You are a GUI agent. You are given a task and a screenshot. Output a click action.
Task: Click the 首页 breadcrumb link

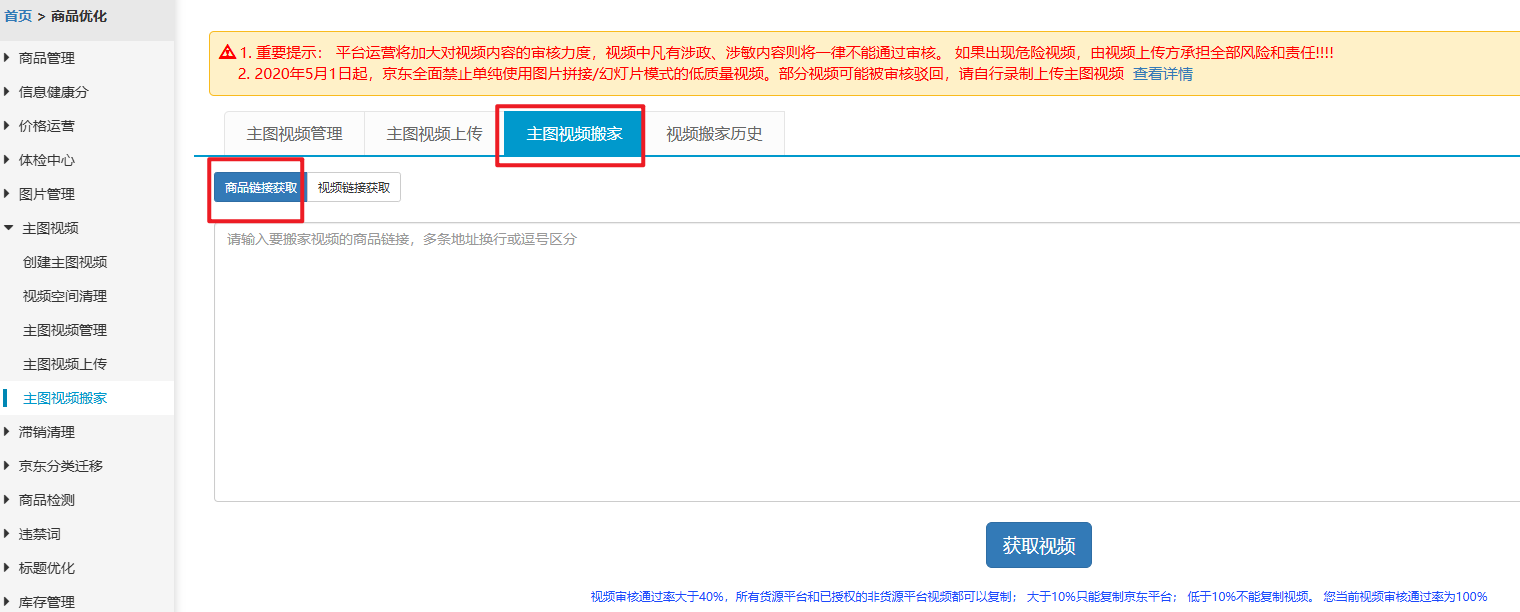(x=18, y=16)
